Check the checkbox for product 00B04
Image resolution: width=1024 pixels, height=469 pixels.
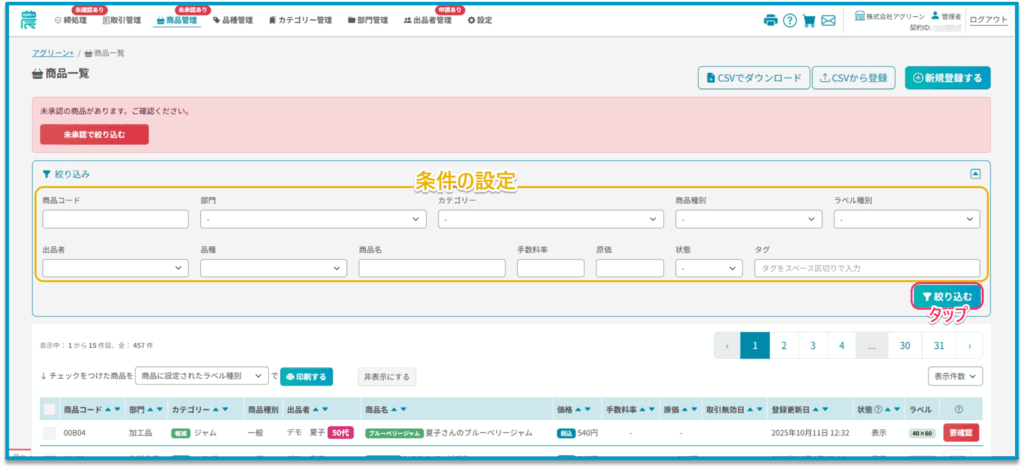[49, 433]
